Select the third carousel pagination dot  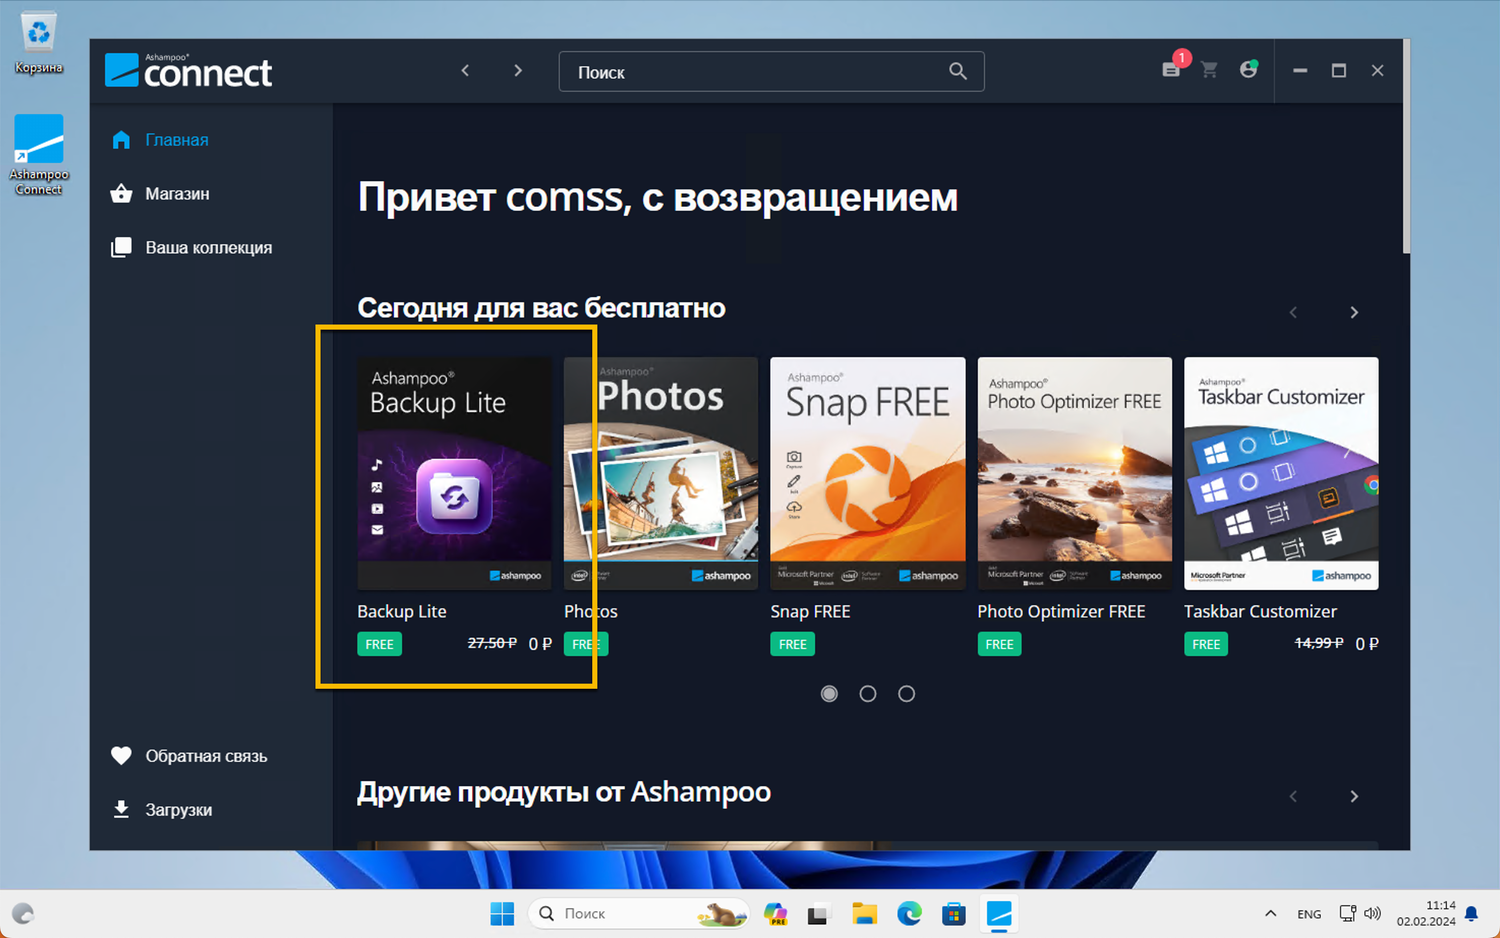pos(906,693)
